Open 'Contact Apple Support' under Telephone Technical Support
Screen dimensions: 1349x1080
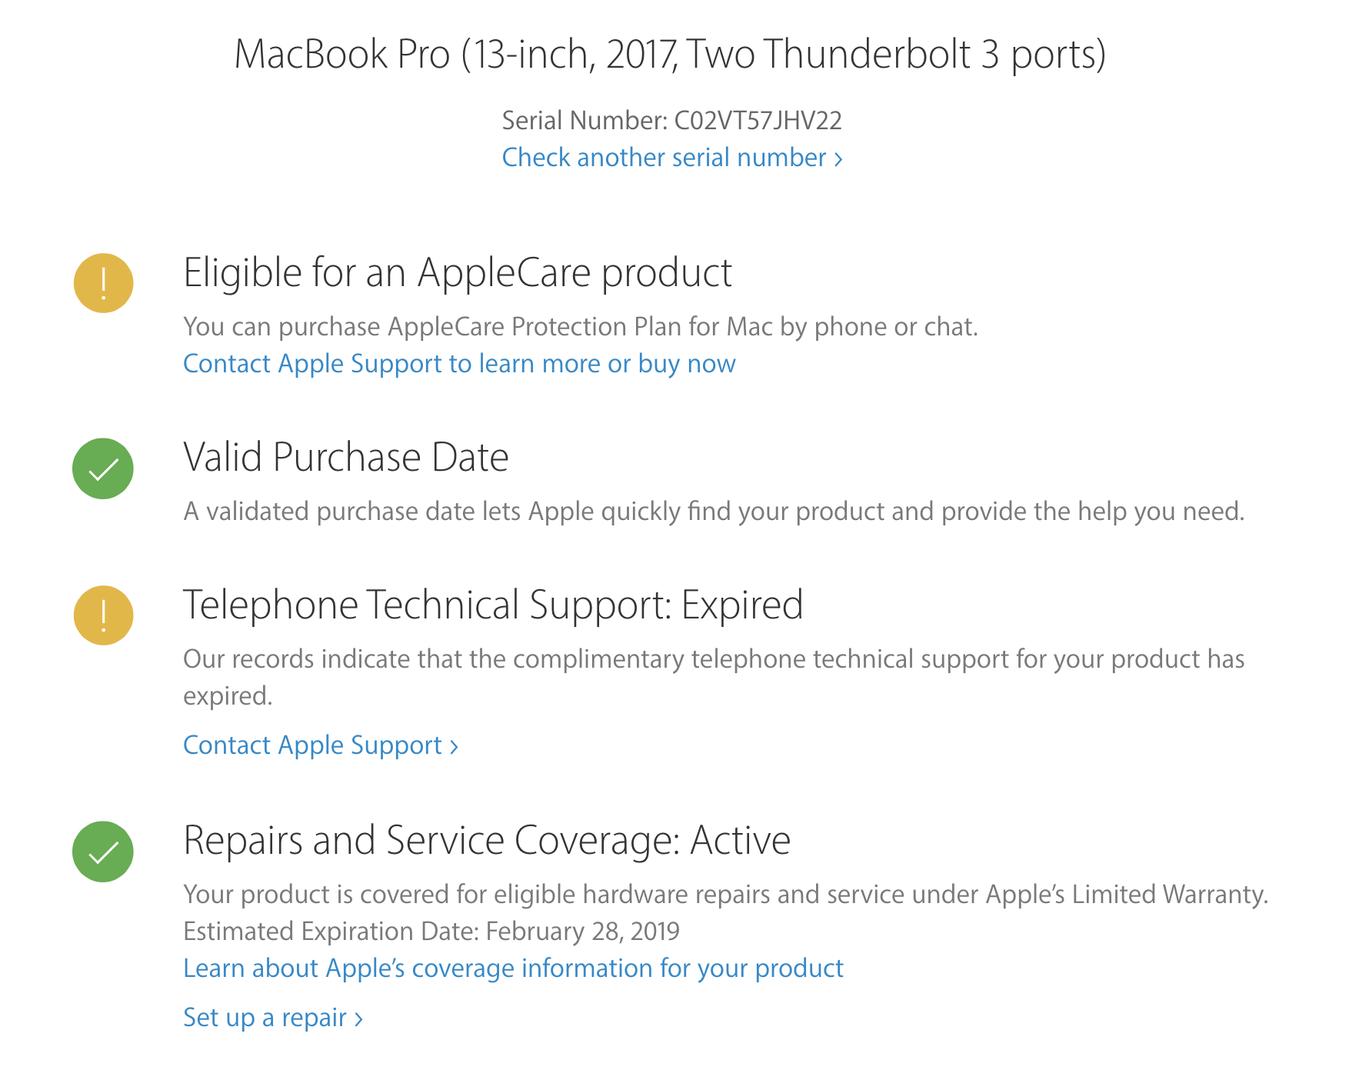coord(320,746)
